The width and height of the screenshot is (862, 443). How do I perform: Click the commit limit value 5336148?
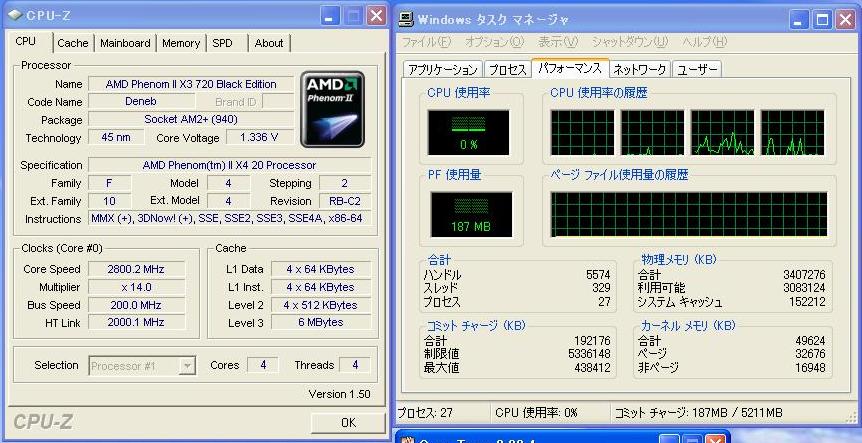[x=589, y=354]
